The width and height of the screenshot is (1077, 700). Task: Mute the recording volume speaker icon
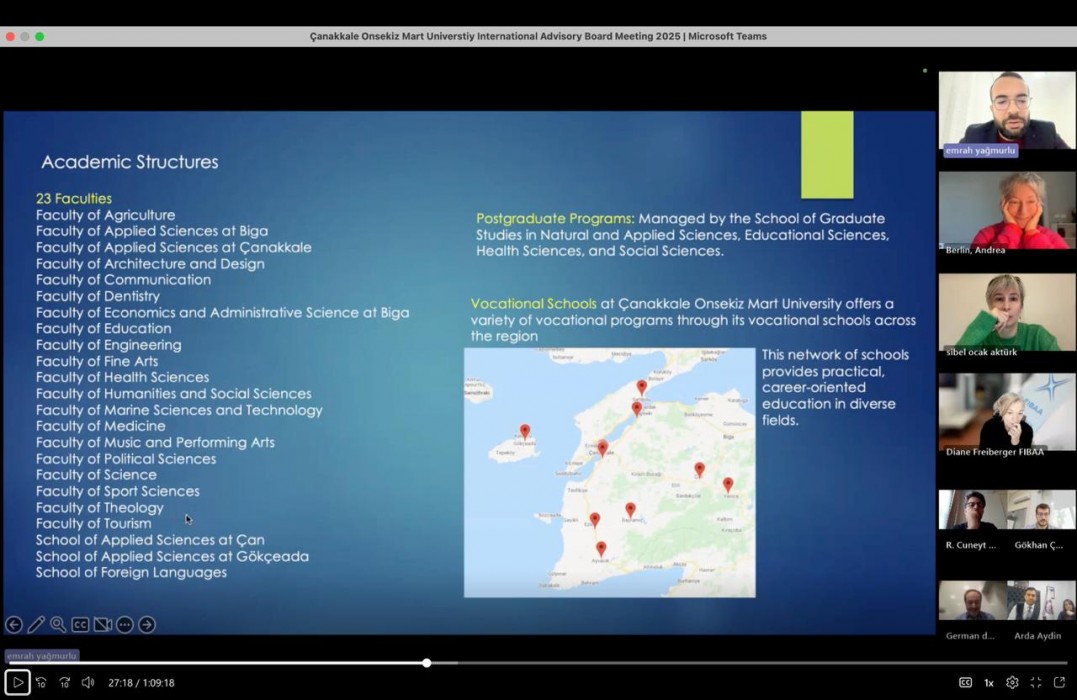(88, 682)
